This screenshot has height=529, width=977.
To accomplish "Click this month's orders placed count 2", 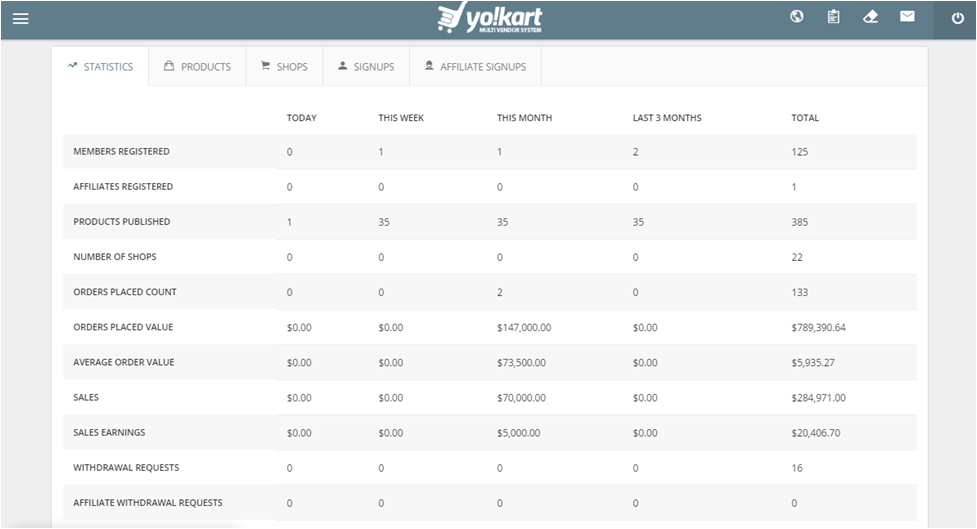I will coord(500,292).
